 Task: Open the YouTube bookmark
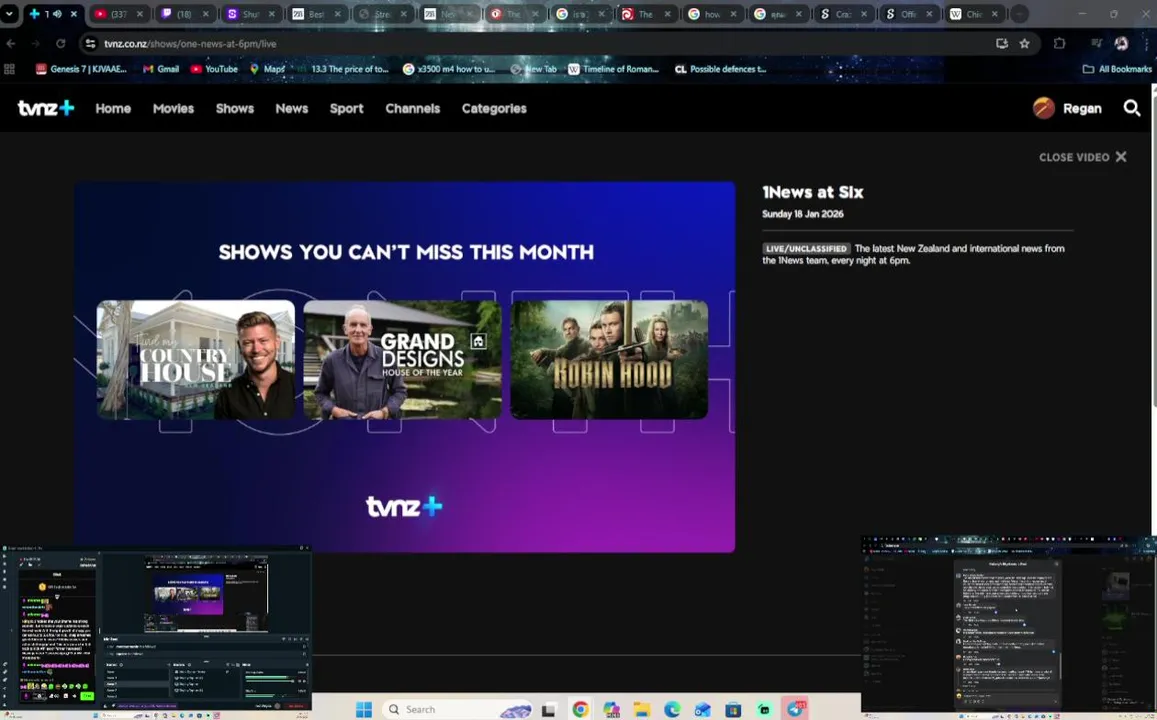pos(214,69)
